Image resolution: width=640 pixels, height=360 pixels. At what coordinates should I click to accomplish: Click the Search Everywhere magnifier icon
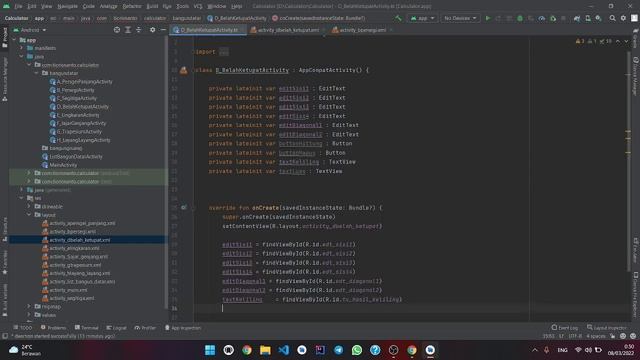[612, 18]
